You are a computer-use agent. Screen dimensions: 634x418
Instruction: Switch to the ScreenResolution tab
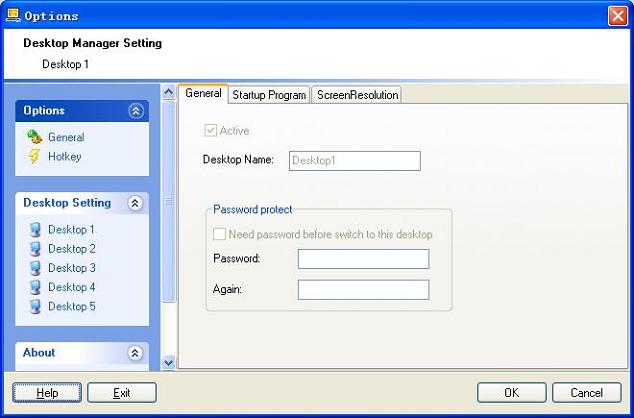(x=357, y=95)
